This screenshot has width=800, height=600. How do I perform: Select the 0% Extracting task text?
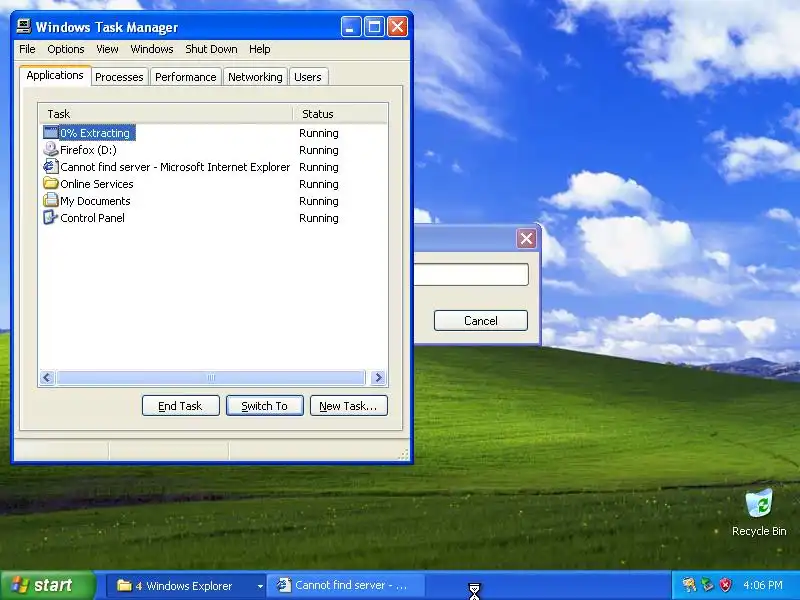[x=95, y=133]
